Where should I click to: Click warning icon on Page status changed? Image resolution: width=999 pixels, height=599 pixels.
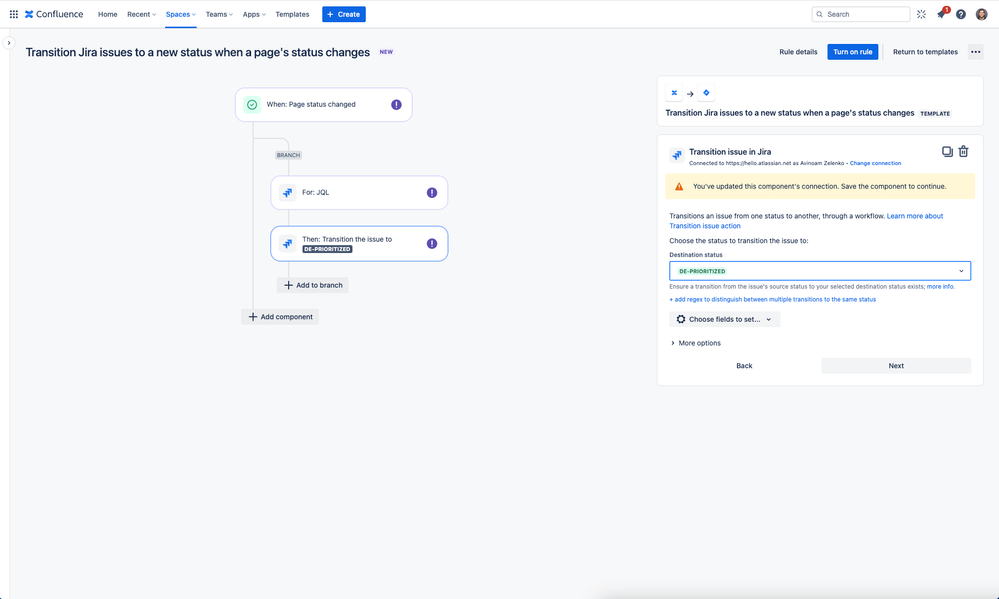(x=396, y=105)
